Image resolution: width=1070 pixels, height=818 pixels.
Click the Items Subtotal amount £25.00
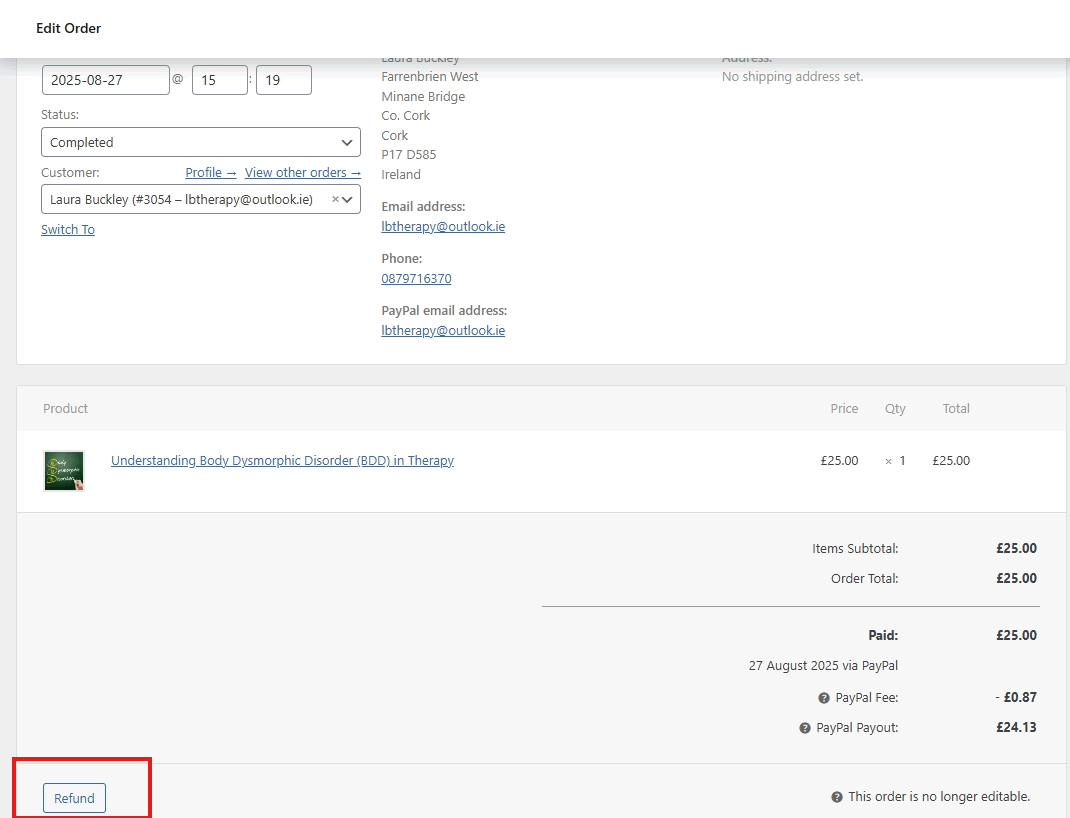coord(1016,549)
